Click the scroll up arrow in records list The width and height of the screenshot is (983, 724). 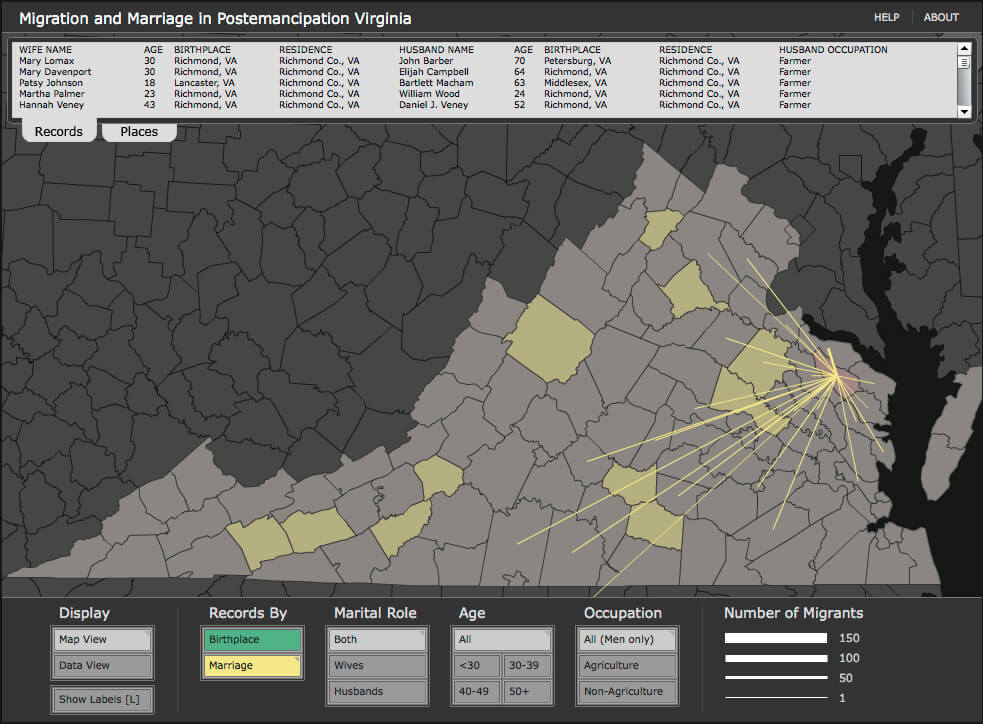[x=964, y=48]
